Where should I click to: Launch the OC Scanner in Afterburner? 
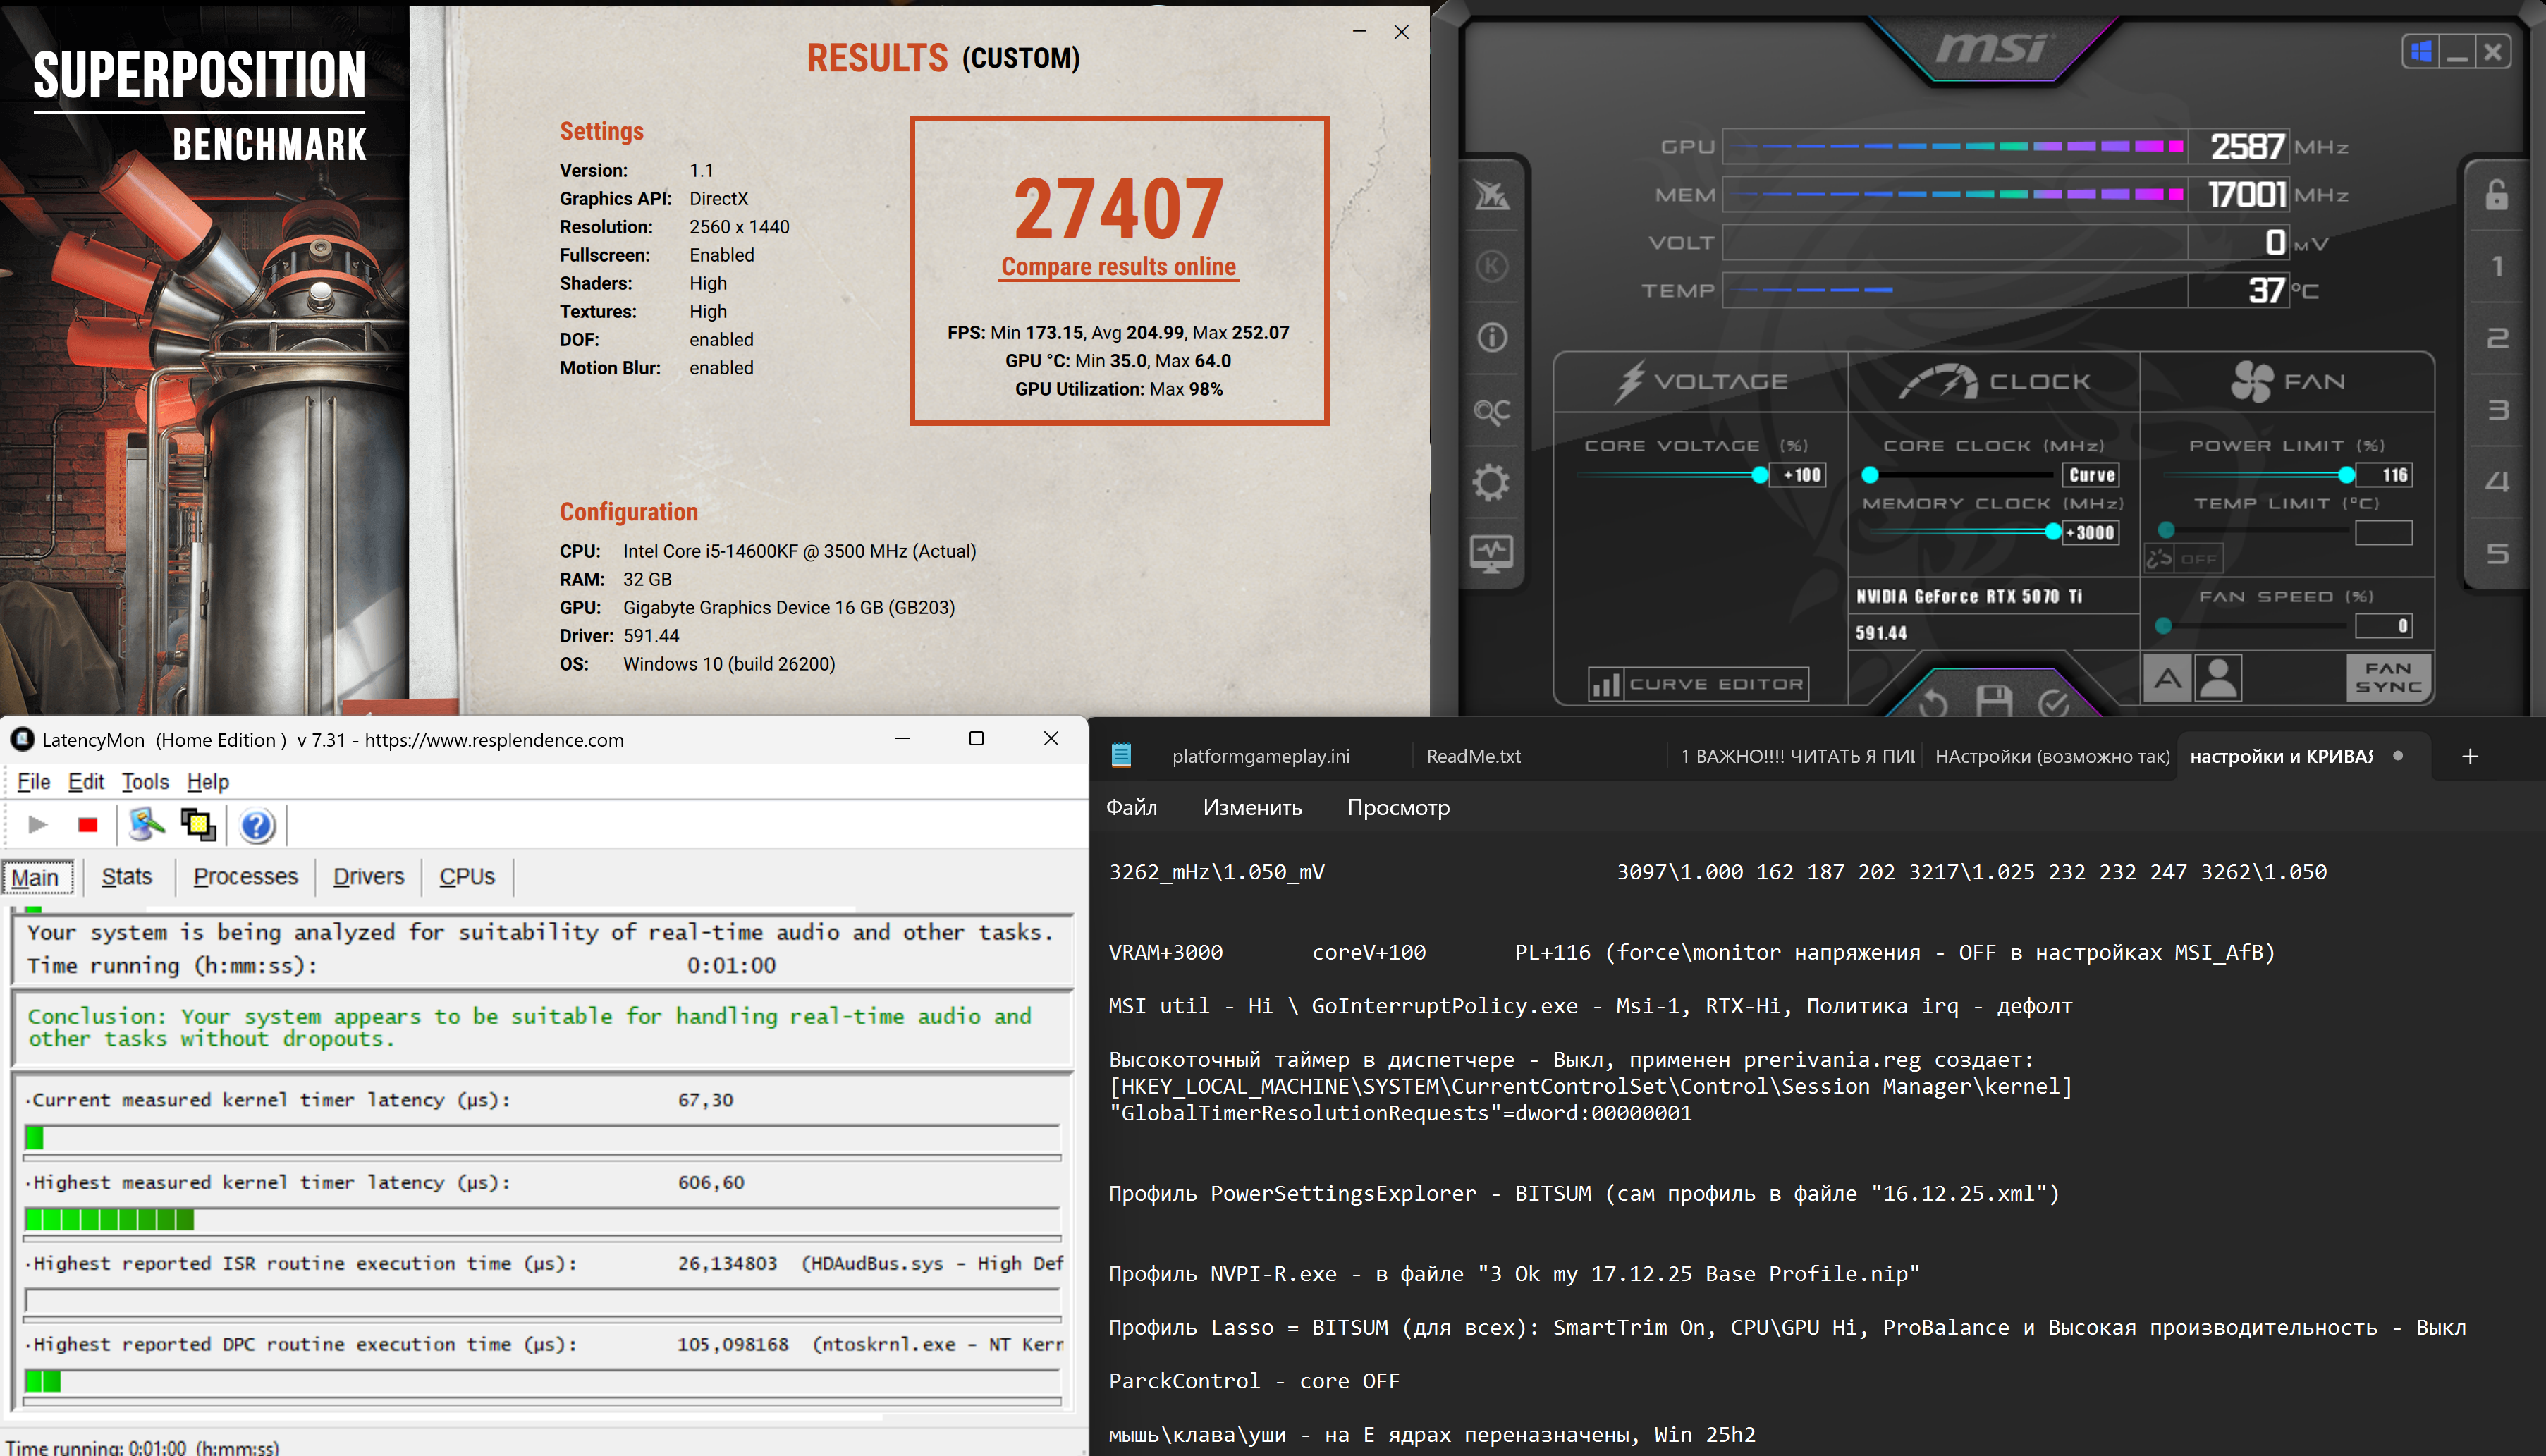1492,410
